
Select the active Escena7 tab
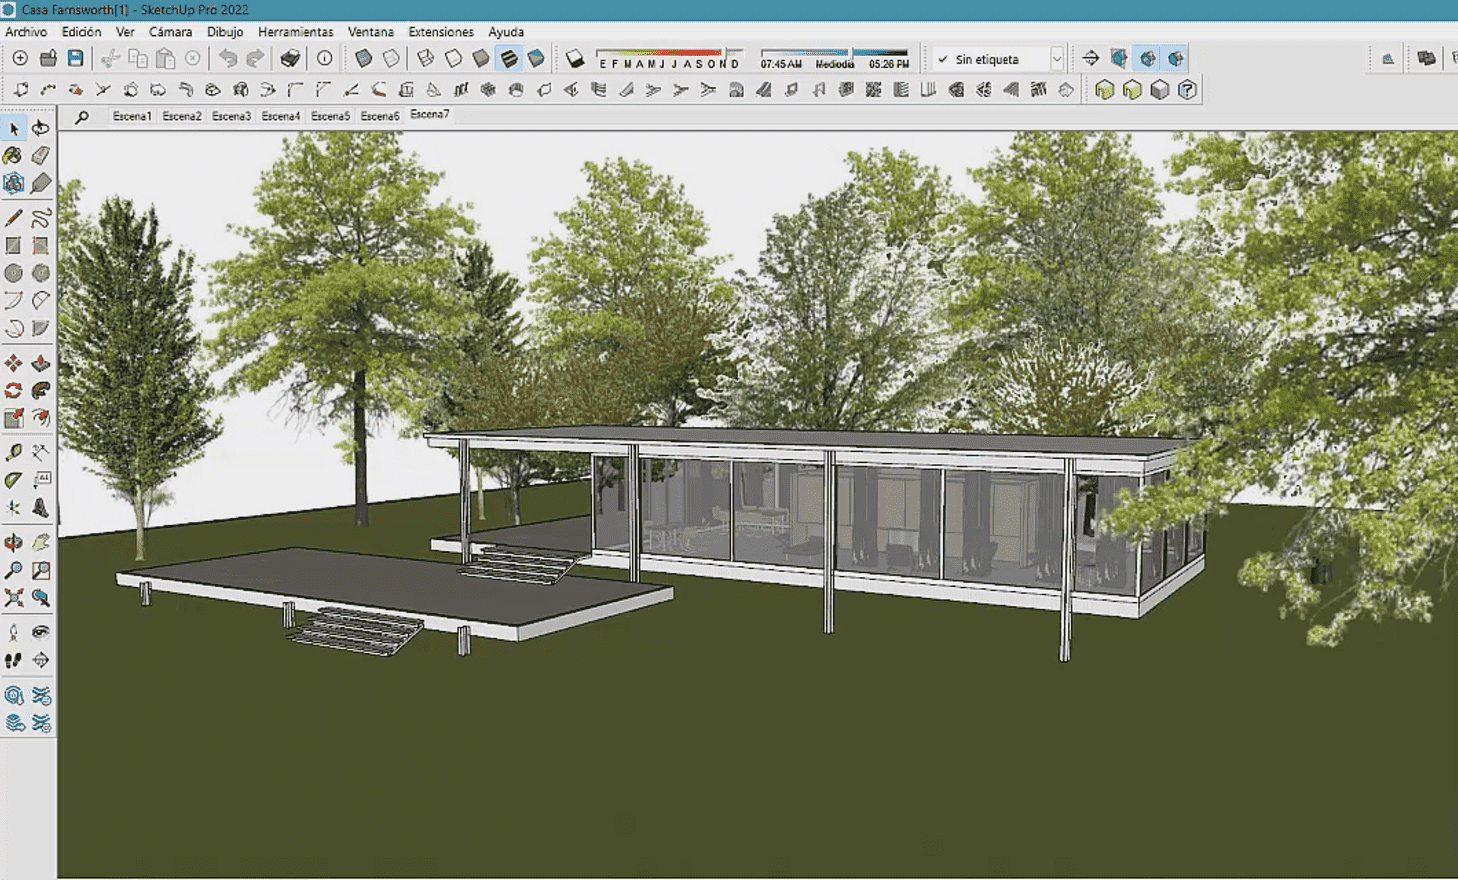(x=430, y=115)
